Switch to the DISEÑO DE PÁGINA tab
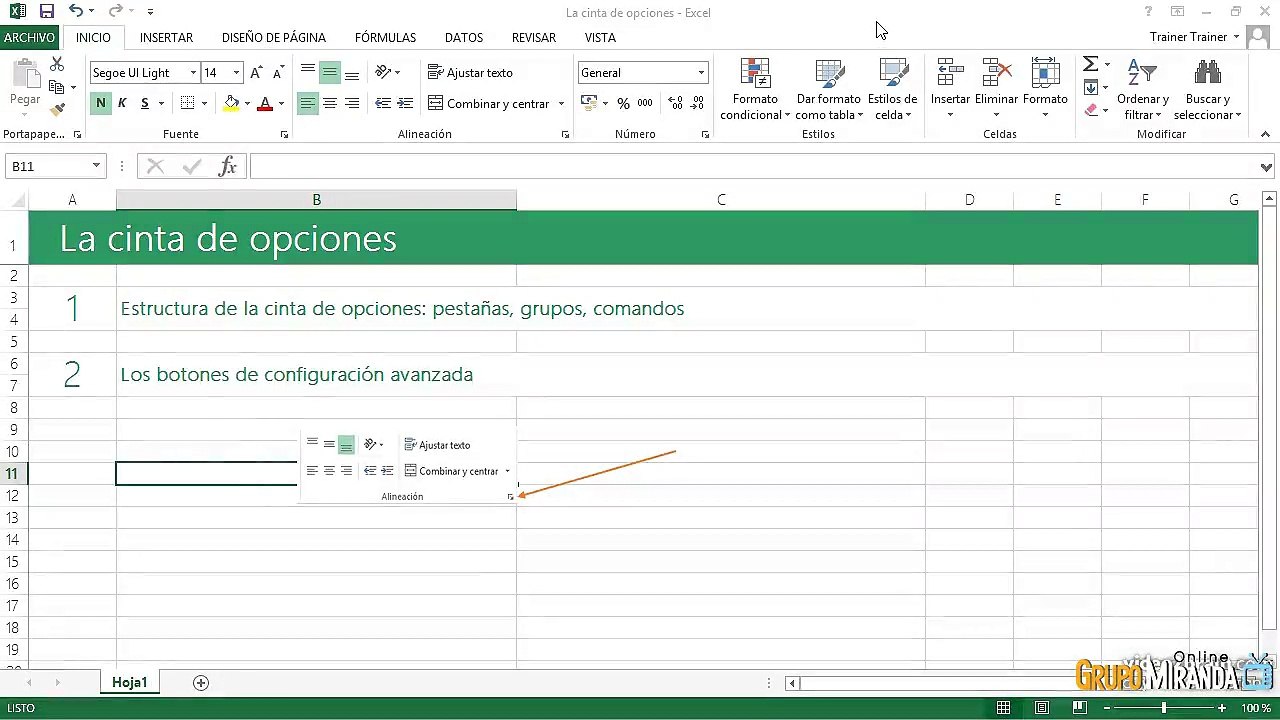This screenshot has width=1280, height=720. pyautogui.click(x=274, y=37)
